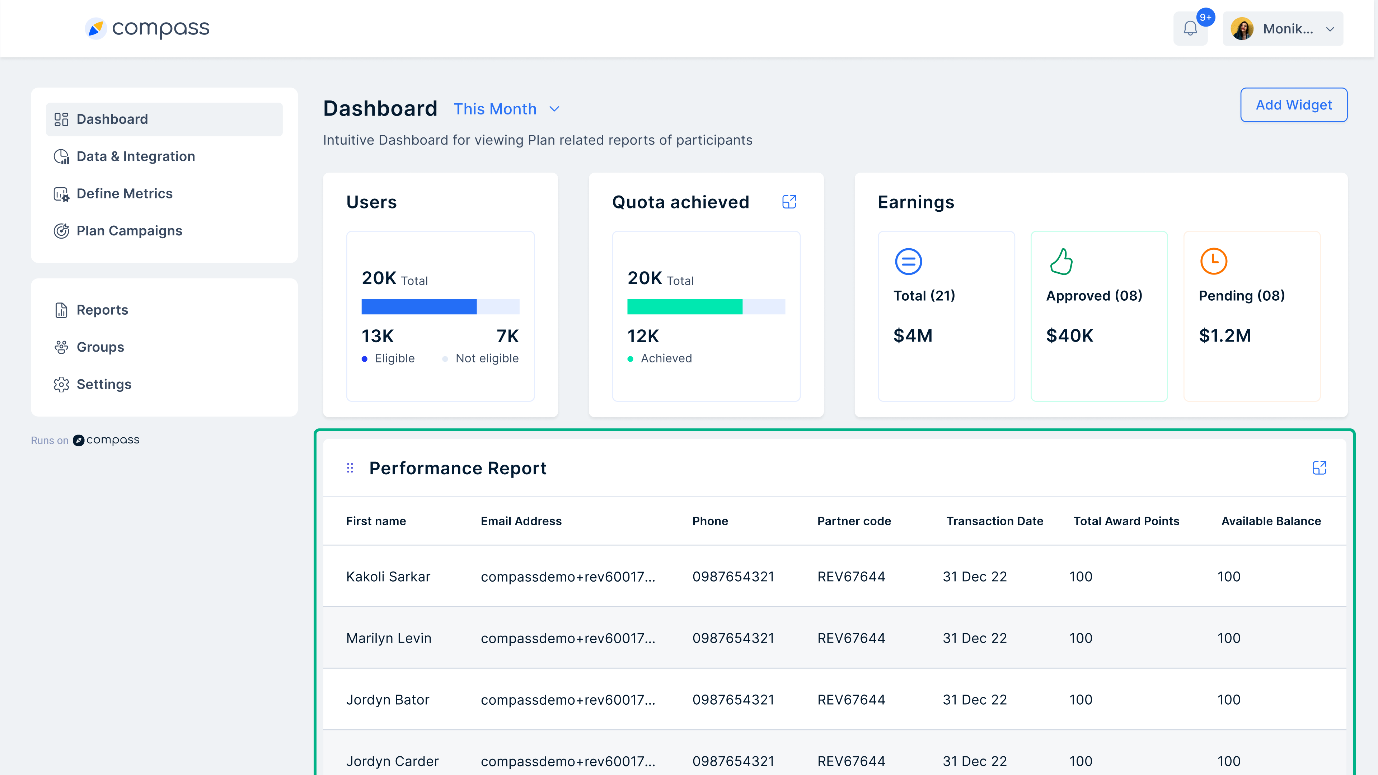Screen dimensions: 1378x775
Task: Switch to the Dashboard menu item
Action: pos(110,118)
